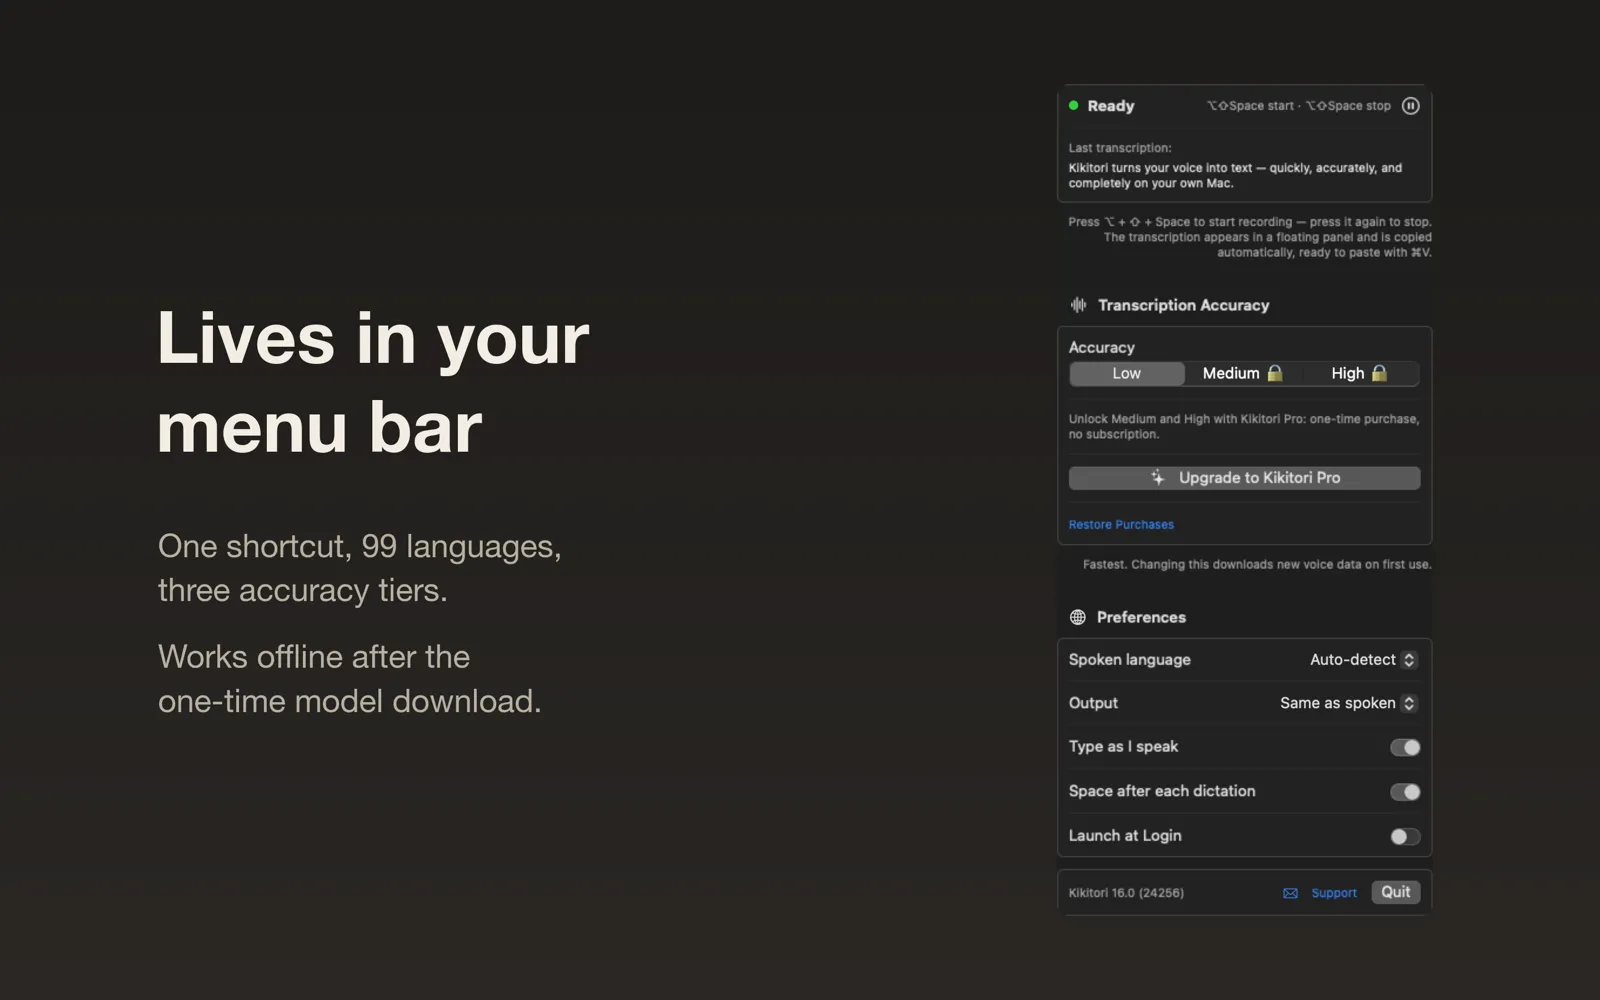Click 'Works offline after the' text
This screenshot has width=1600, height=1000.
(314, 657)
